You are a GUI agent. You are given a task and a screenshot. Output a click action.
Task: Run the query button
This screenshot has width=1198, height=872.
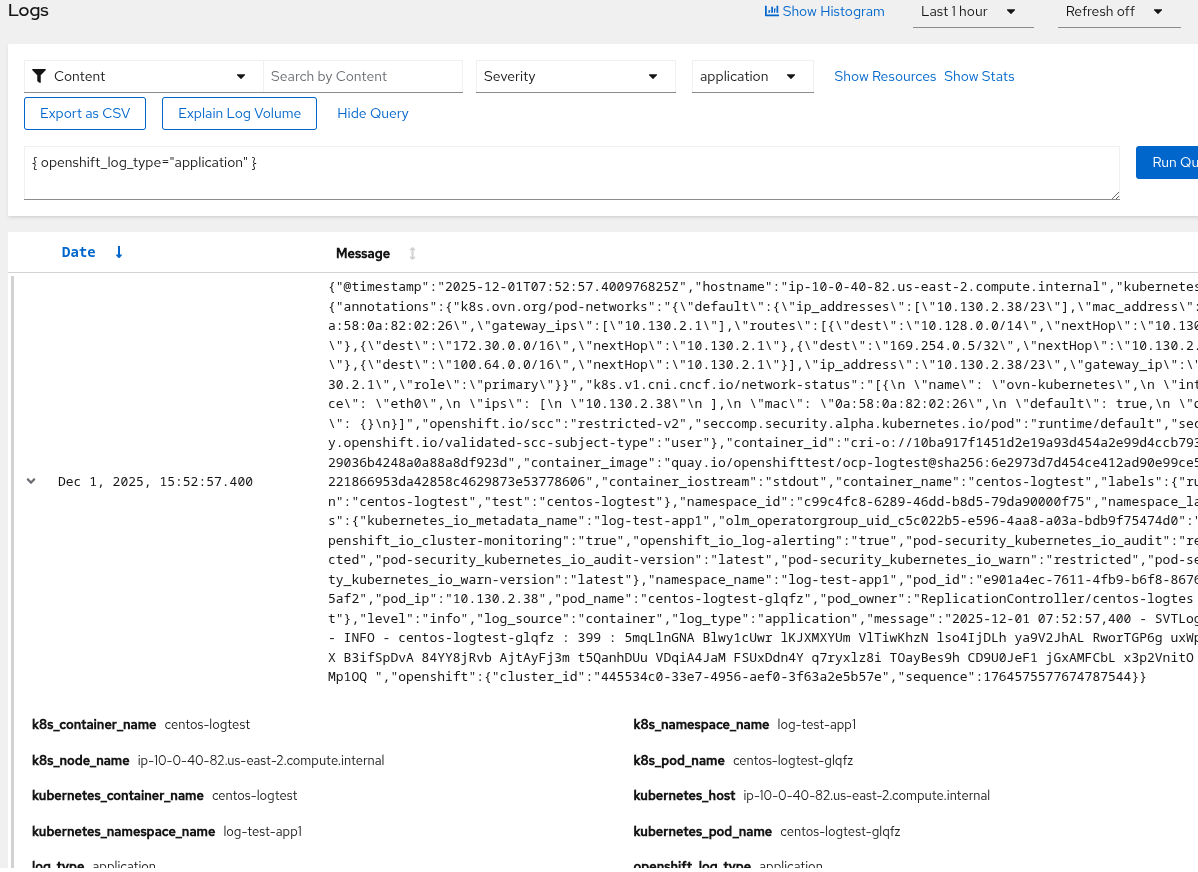click(1167, 163)
